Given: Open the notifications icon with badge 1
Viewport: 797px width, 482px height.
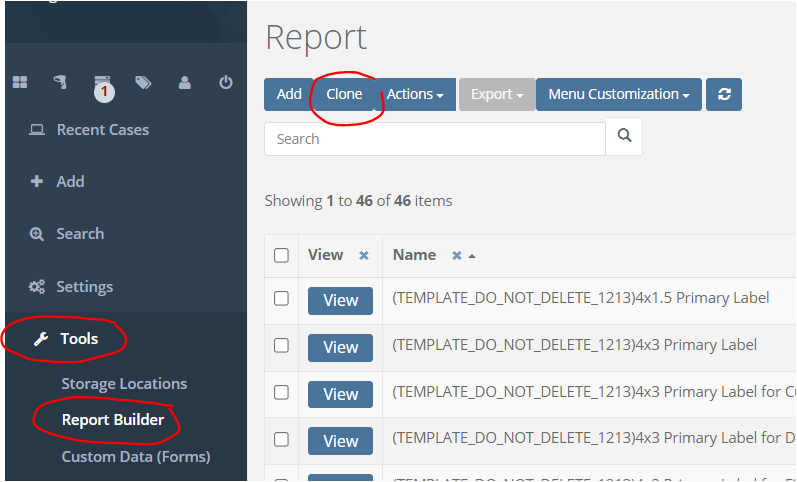Looking at the screenshot, I should pyautogui.click(x=102, y=84).
